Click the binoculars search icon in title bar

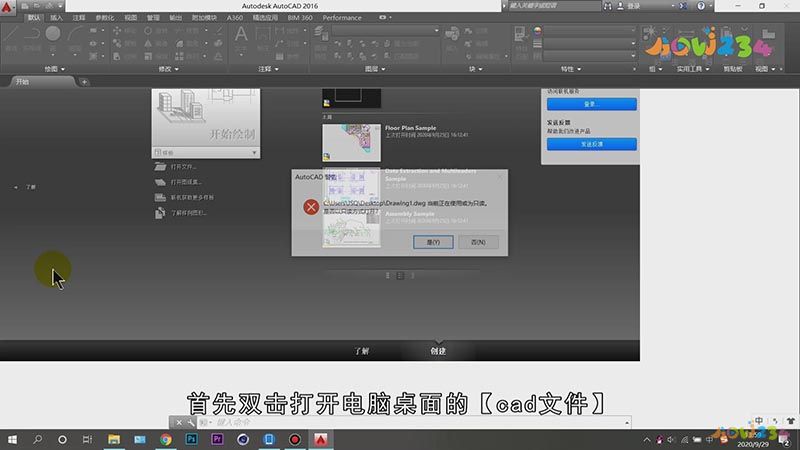[x=608, y=6]
